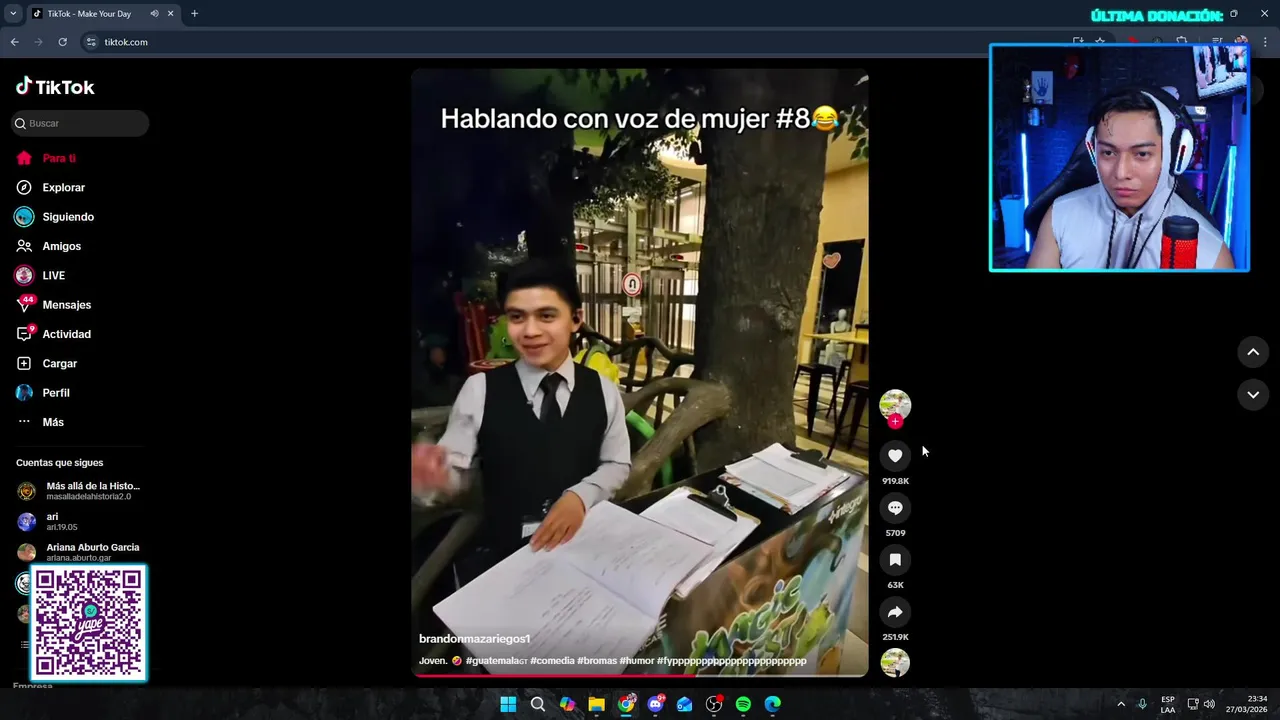Open brandonmazariegos1 profile link
The width and height of the screenshot is (1280, 720).
tap(474, 638)
